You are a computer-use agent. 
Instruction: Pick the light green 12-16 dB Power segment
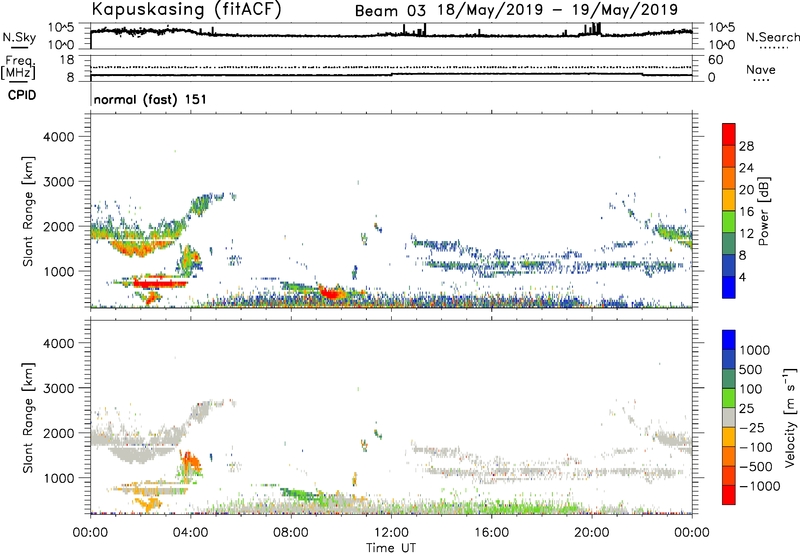729,222
